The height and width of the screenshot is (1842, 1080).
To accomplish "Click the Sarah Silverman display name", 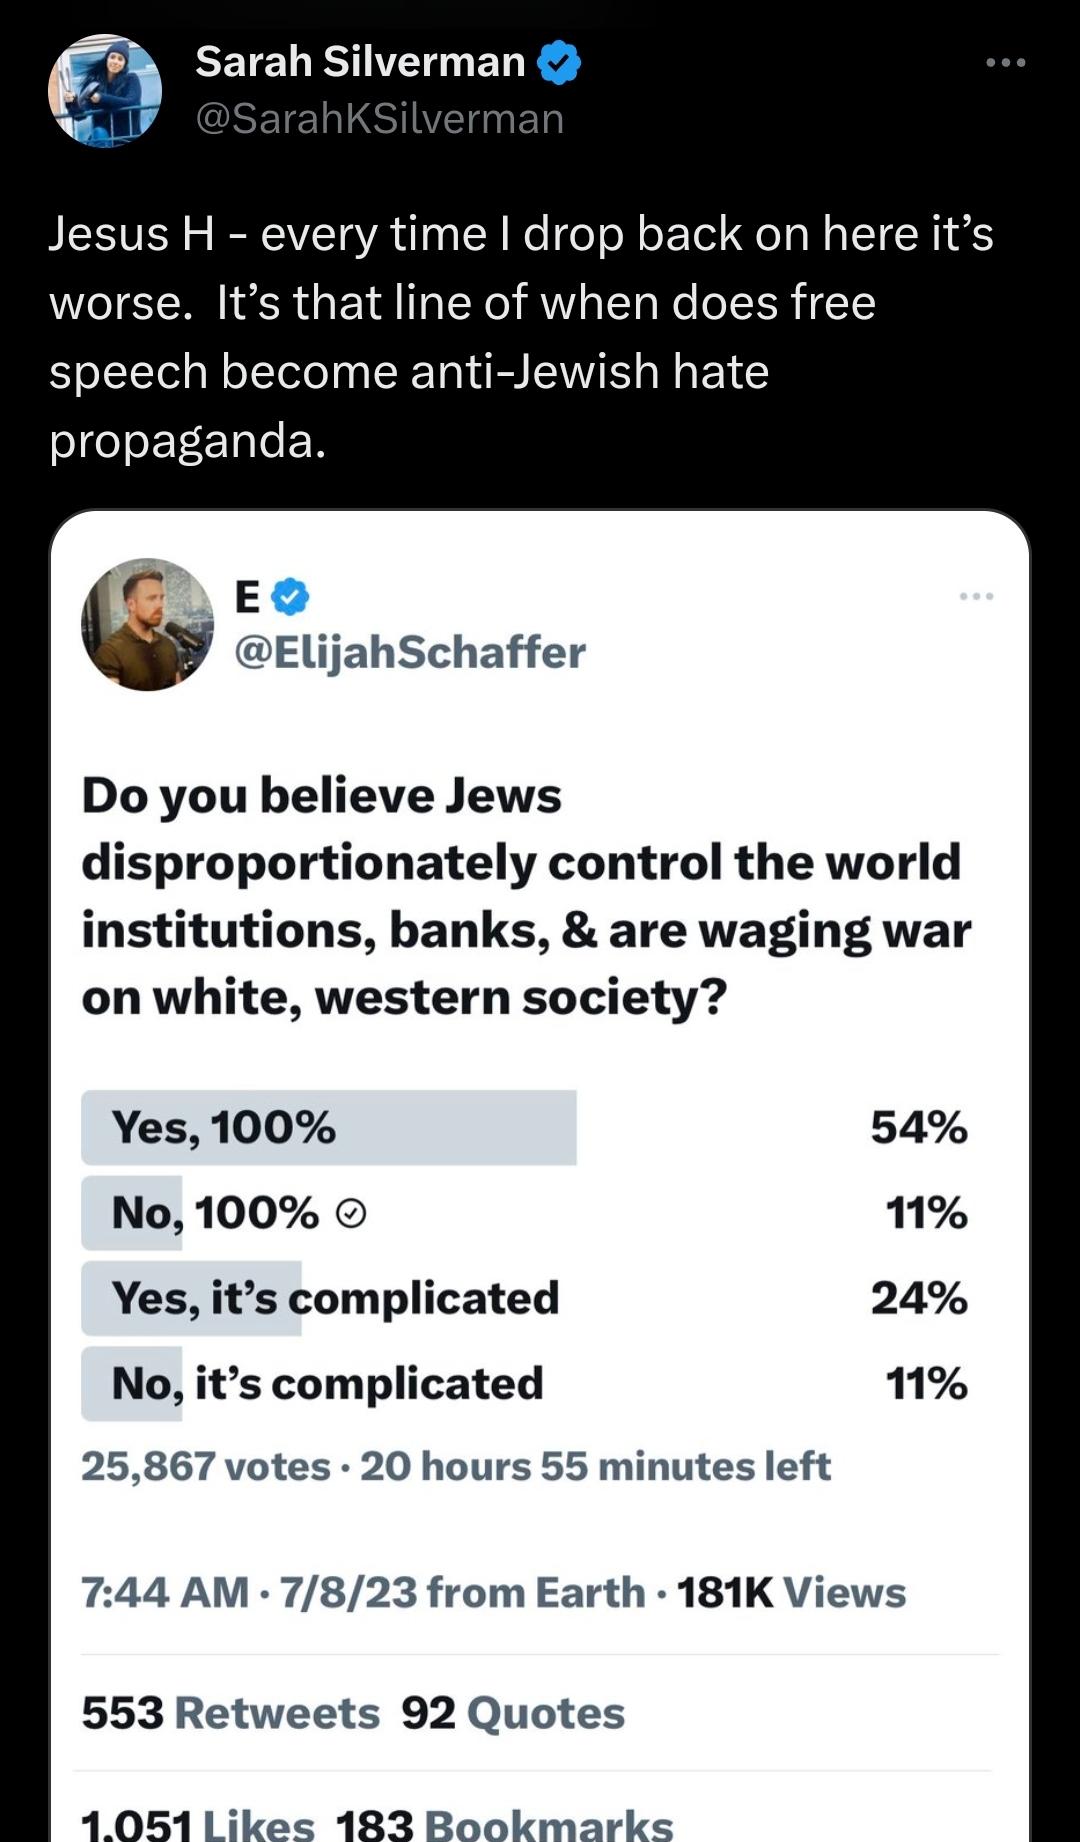I will pyautogui.click(x=360, y=62).
